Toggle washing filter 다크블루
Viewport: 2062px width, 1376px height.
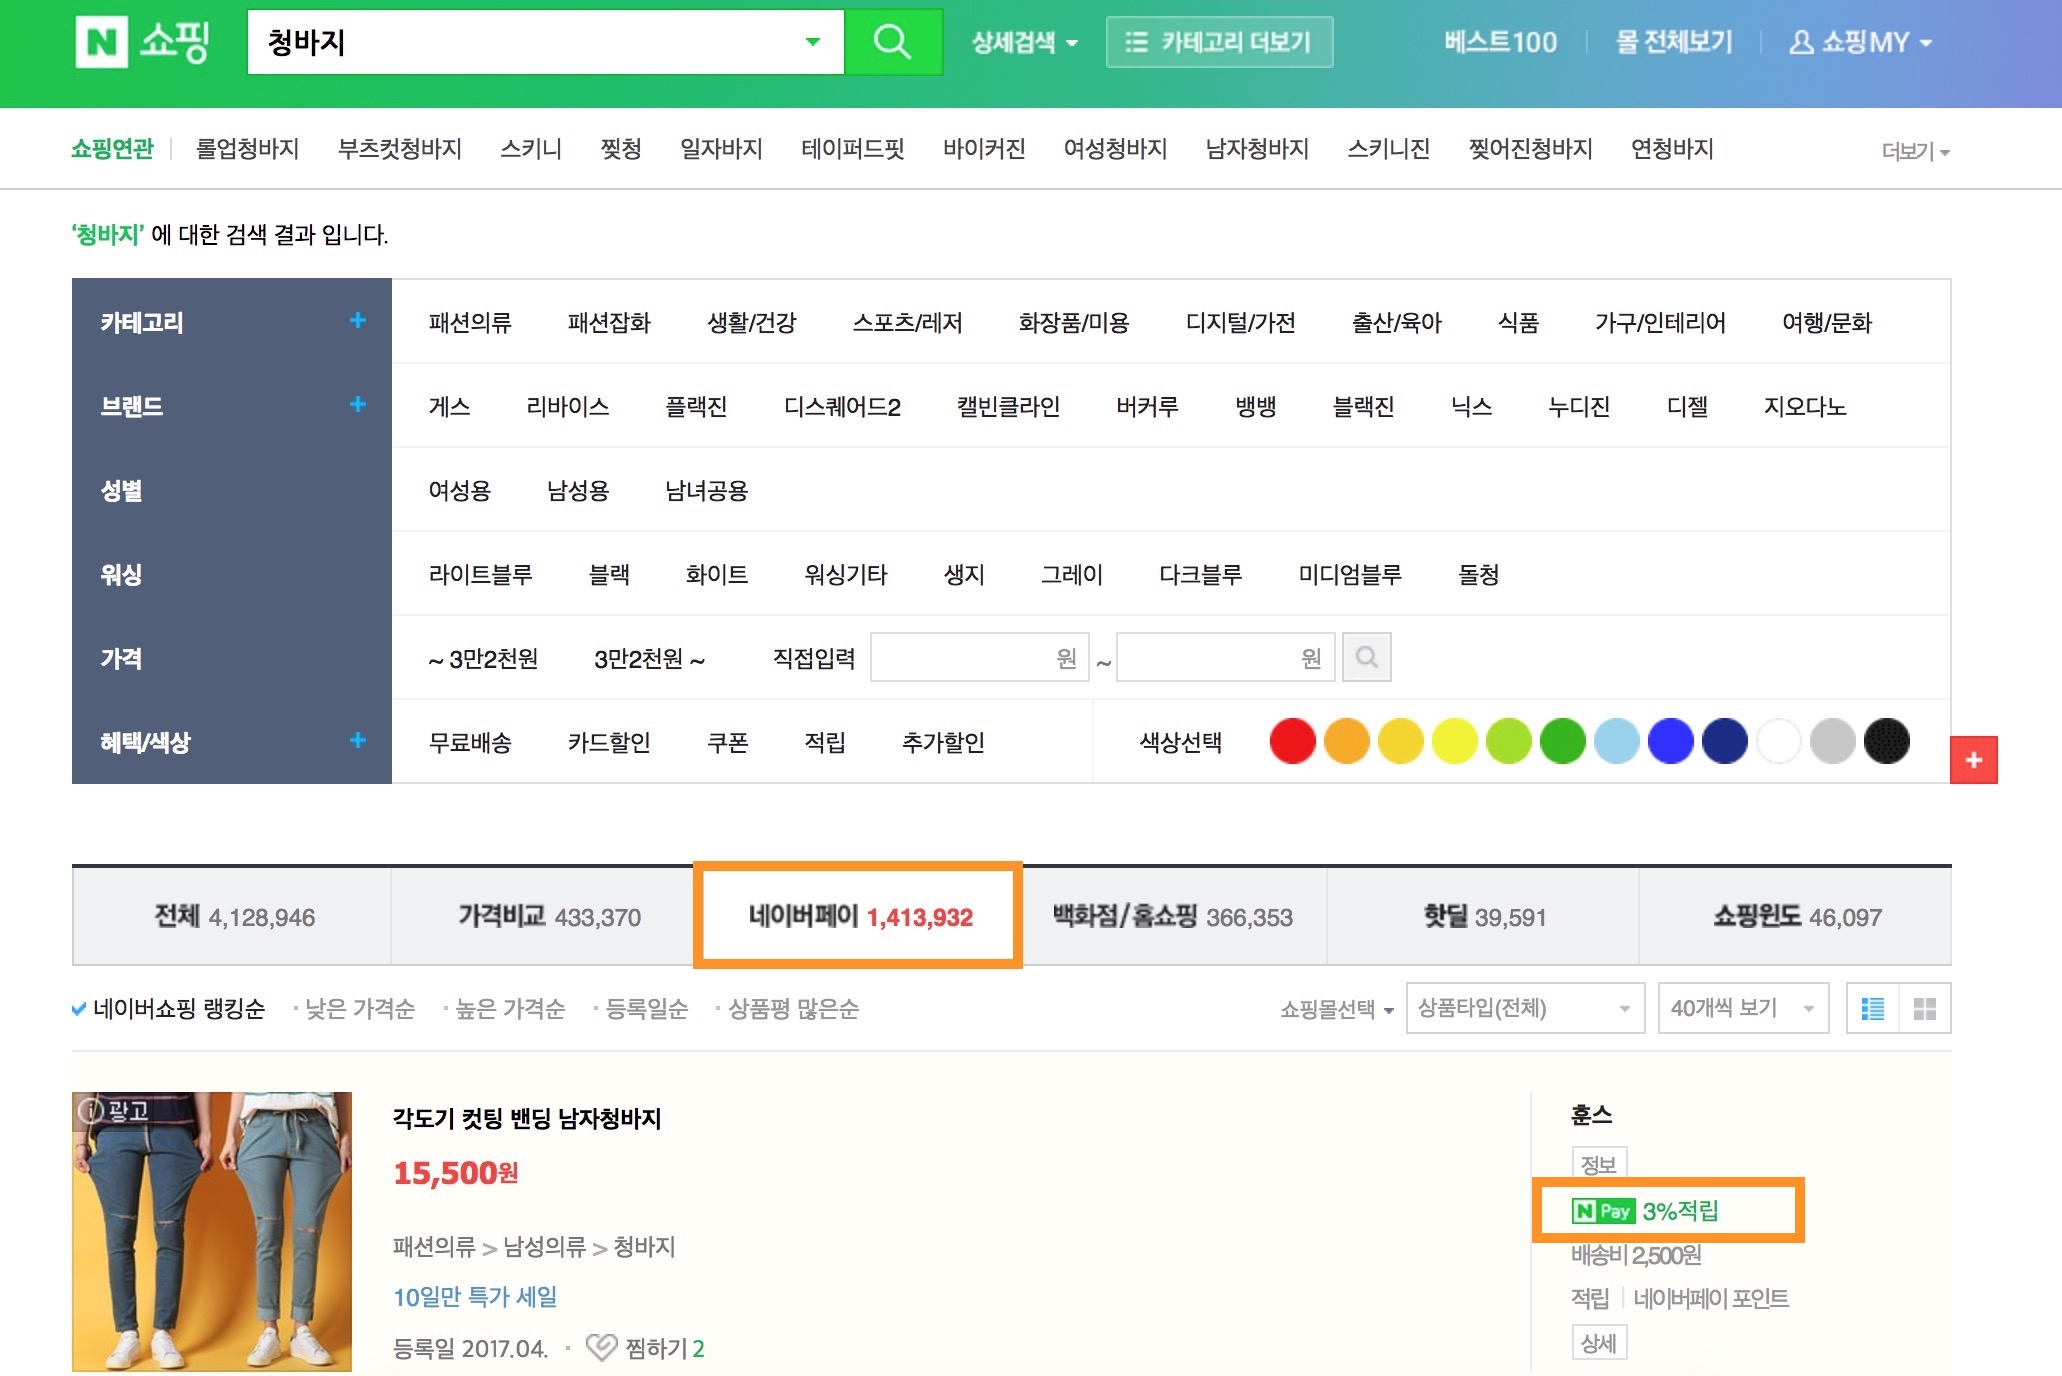coord(1200,574)
